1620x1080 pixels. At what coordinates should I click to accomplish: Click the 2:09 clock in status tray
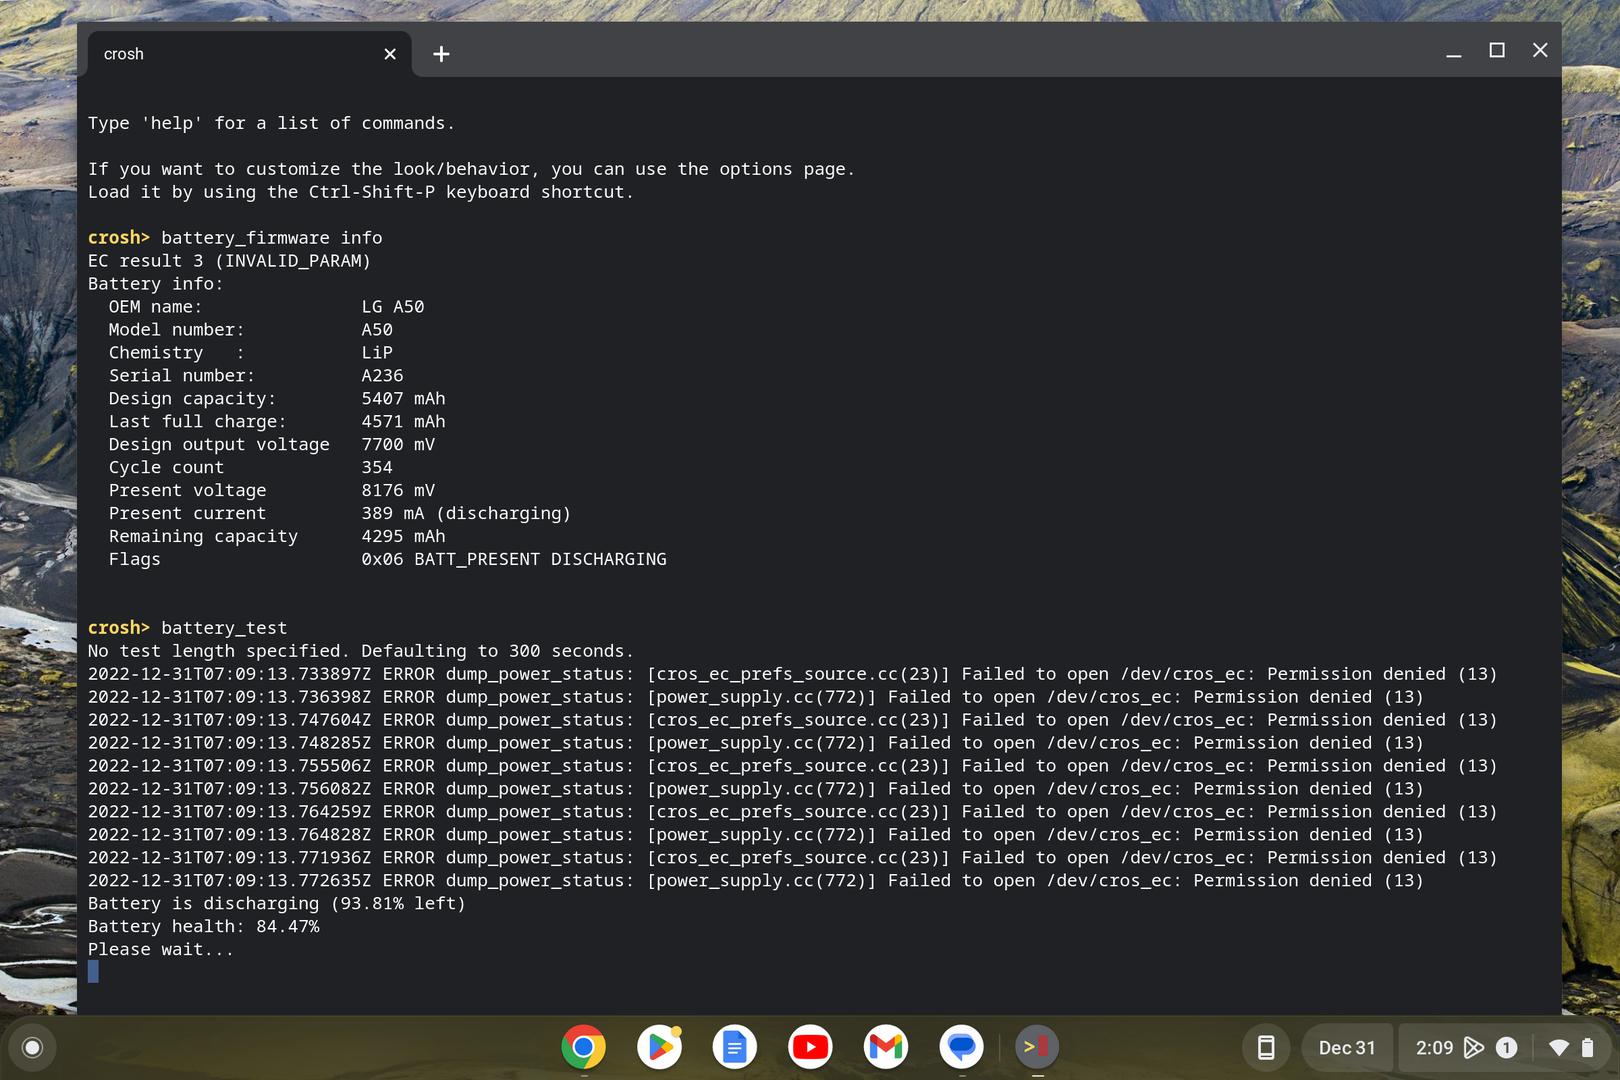[1434, 1047]
